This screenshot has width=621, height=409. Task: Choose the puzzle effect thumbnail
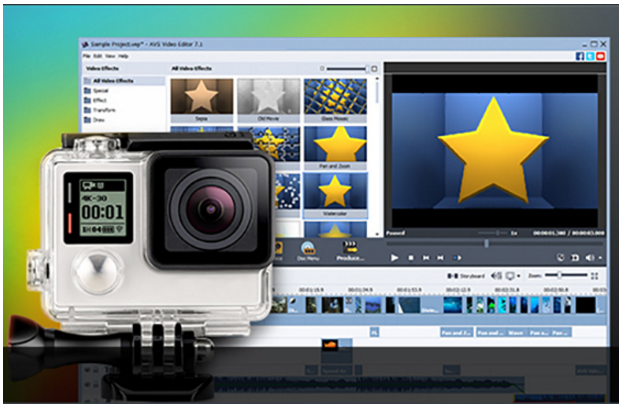[276, 143]
